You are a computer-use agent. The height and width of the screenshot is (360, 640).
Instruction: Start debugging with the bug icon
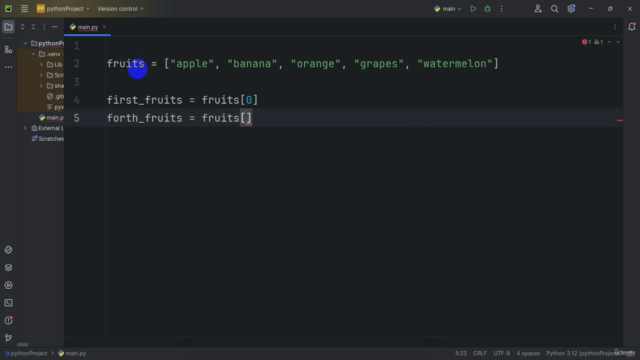pyautogui.click(x=487, y=9)
